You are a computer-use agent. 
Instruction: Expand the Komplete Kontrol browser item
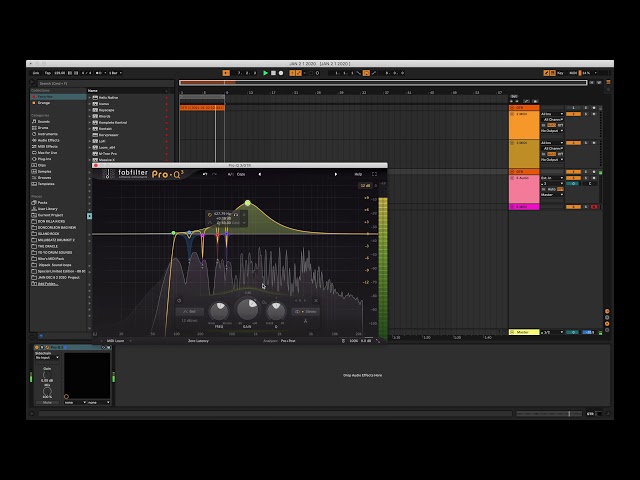click(x=89, y=122)
